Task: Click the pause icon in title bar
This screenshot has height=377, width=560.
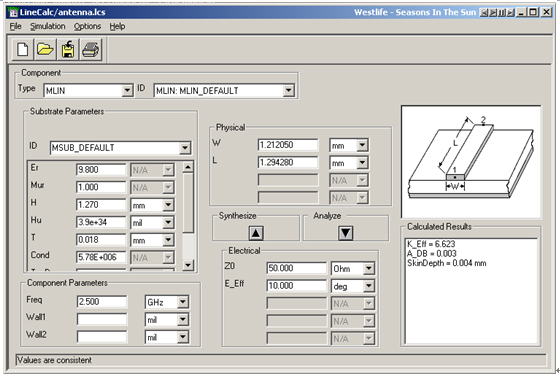Action: 502,12
